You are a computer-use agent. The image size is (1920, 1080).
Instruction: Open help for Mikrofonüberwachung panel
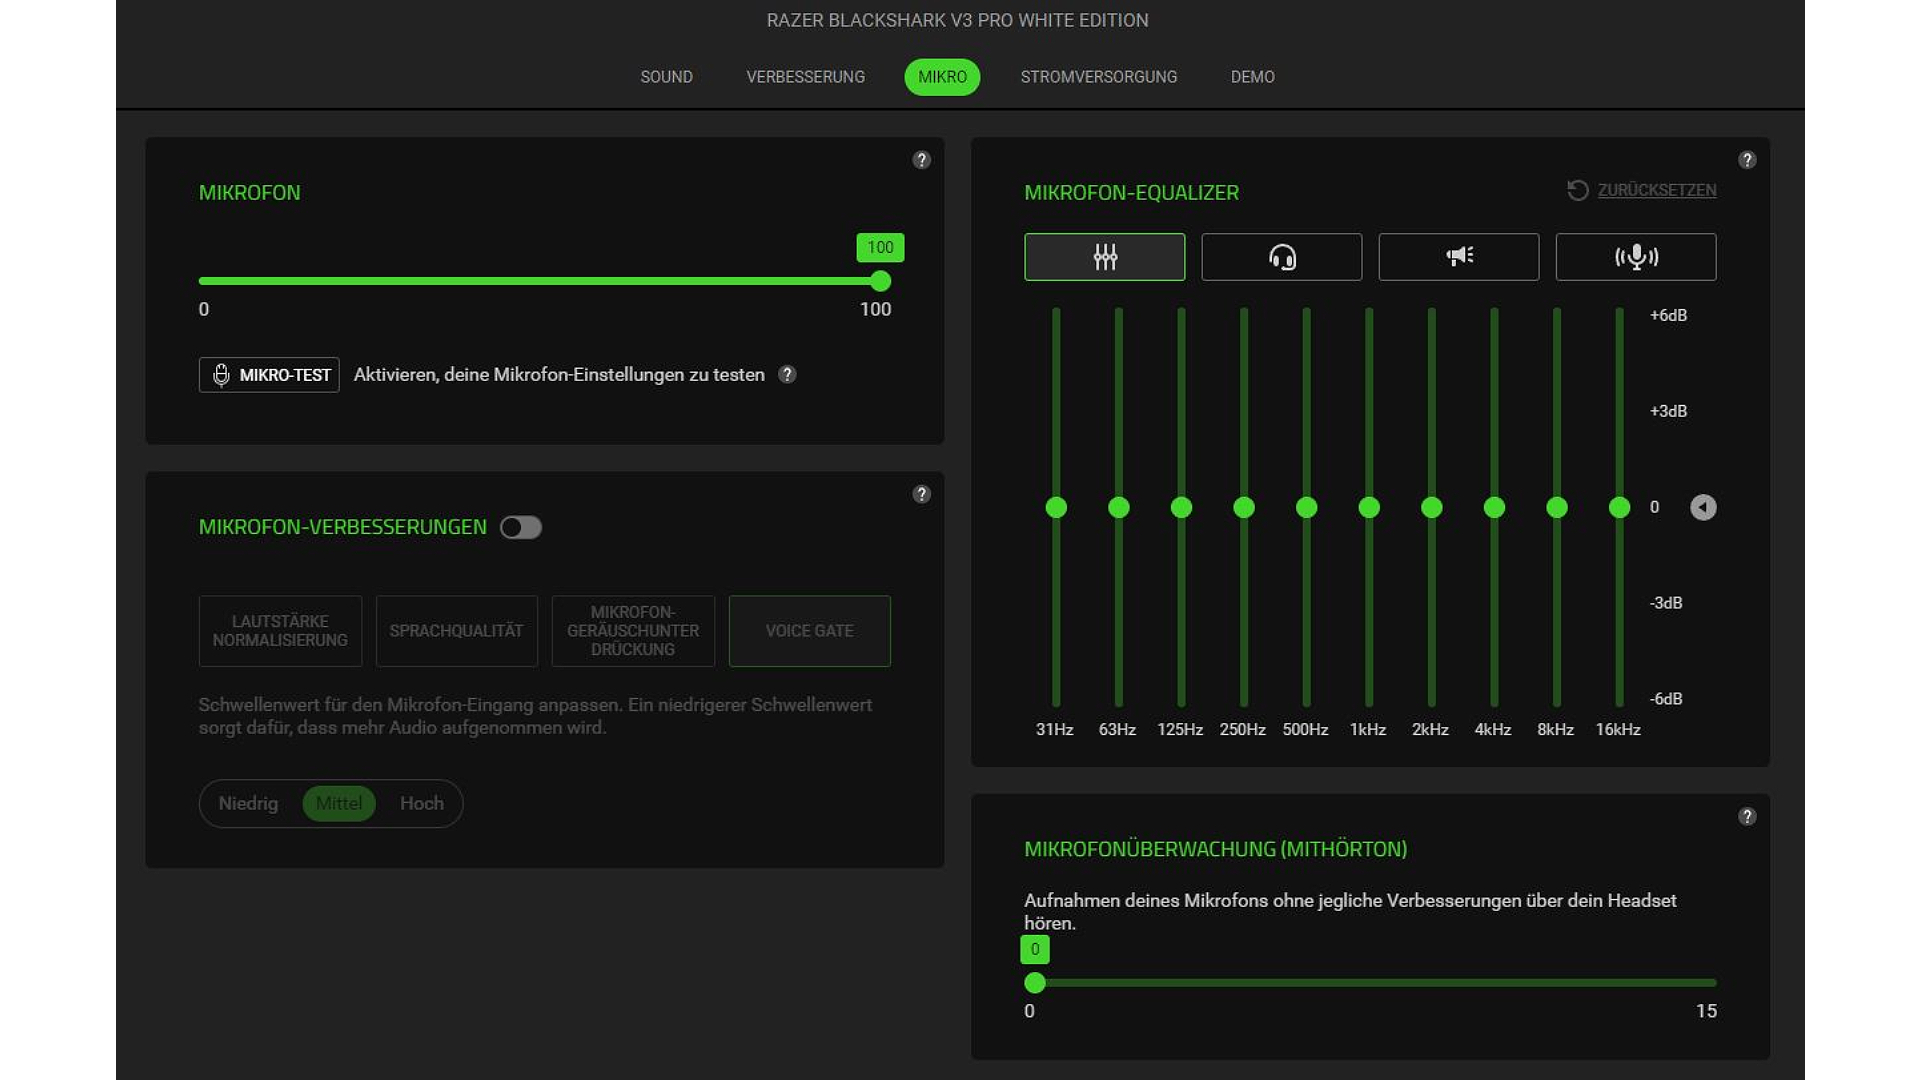pyautogui.click(x=1746, y=816)
